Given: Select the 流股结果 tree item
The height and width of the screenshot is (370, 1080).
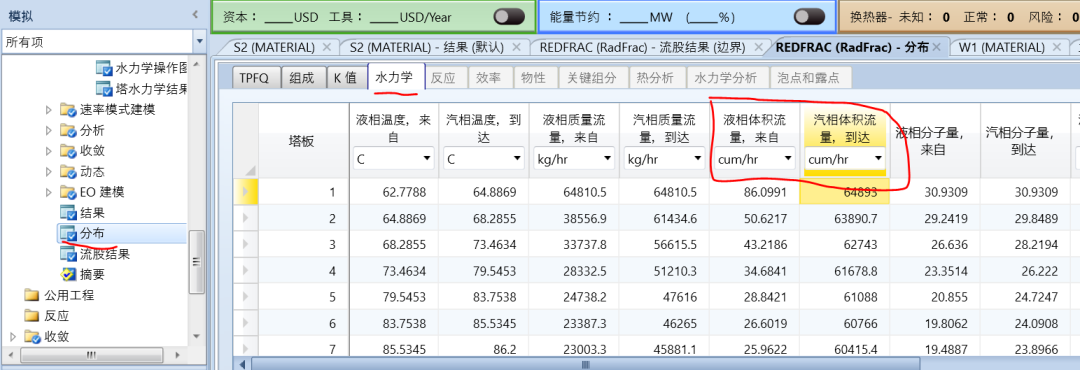Looking at the screenshot, I should tap(105, 254).
